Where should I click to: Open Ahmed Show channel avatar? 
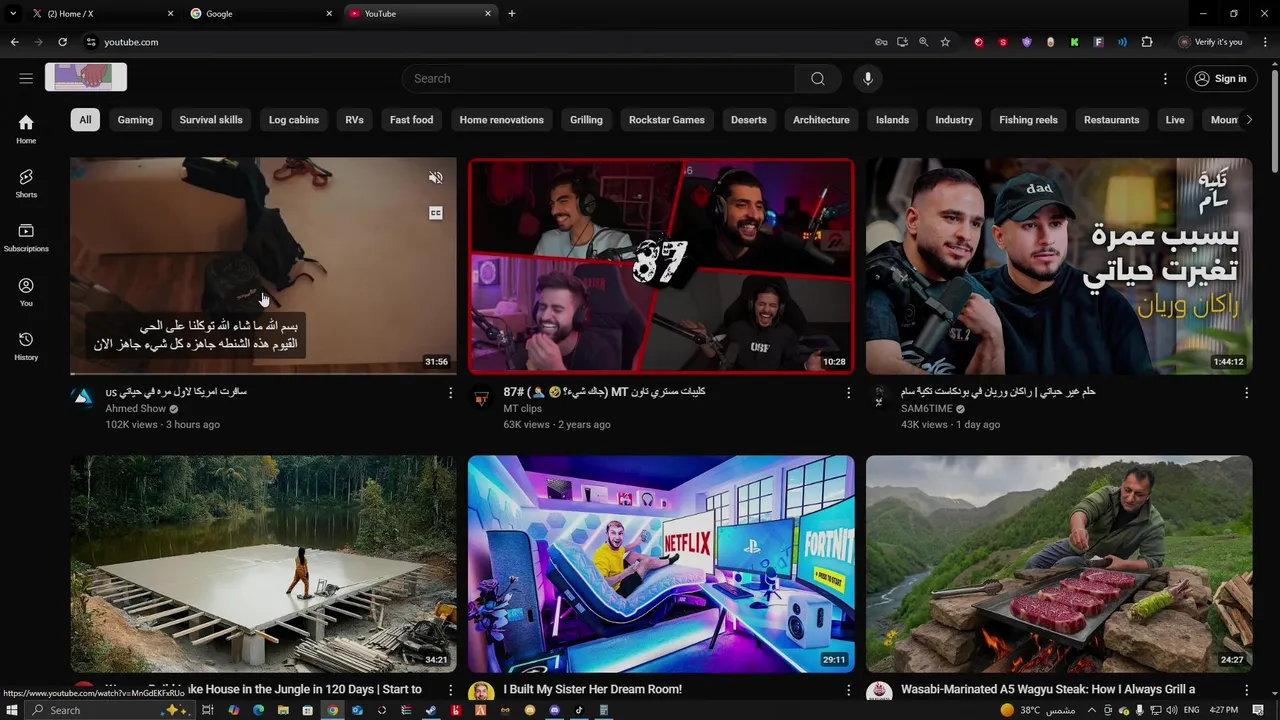pyautogui.click(x=83, y=397)
